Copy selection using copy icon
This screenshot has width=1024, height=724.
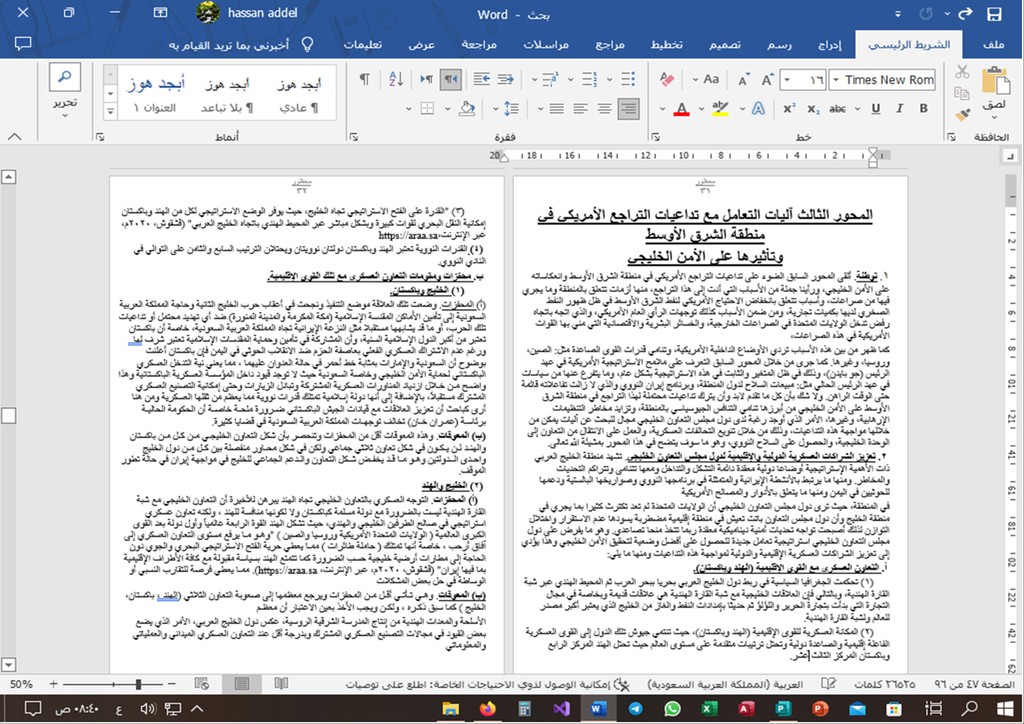point(962,93)
